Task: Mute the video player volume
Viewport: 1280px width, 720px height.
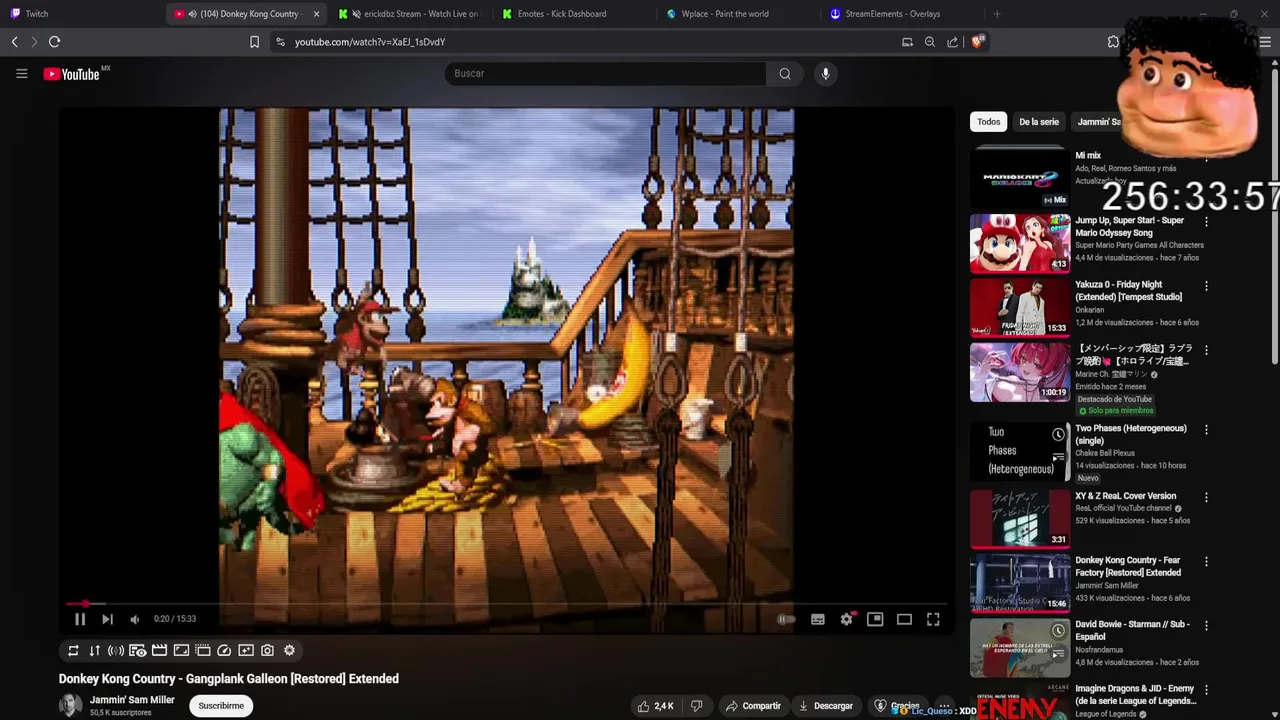Action: [135, 619]
